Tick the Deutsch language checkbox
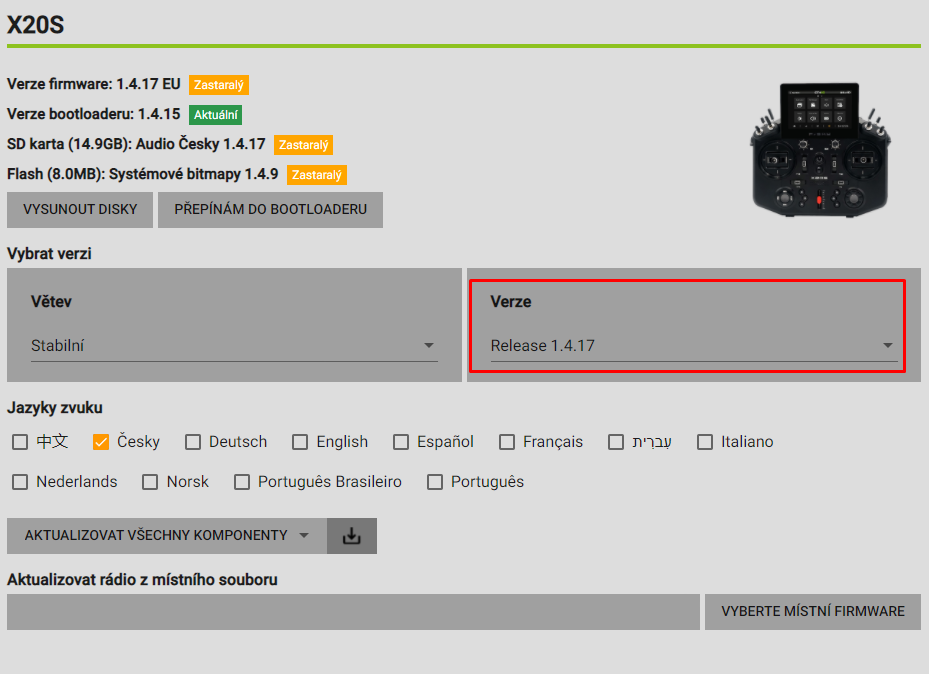929x674 pixels. click(193, 442)
